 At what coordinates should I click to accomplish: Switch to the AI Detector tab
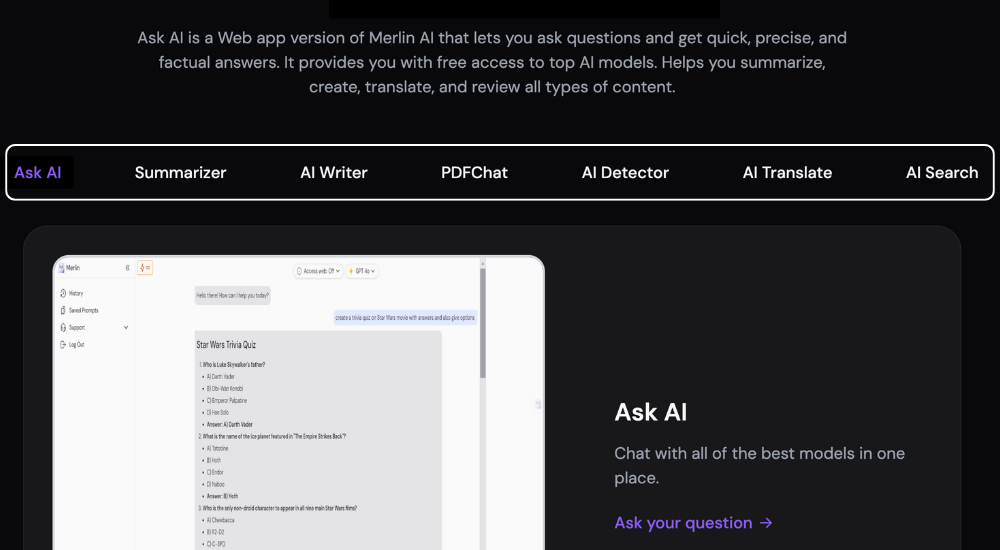(625, 173)
